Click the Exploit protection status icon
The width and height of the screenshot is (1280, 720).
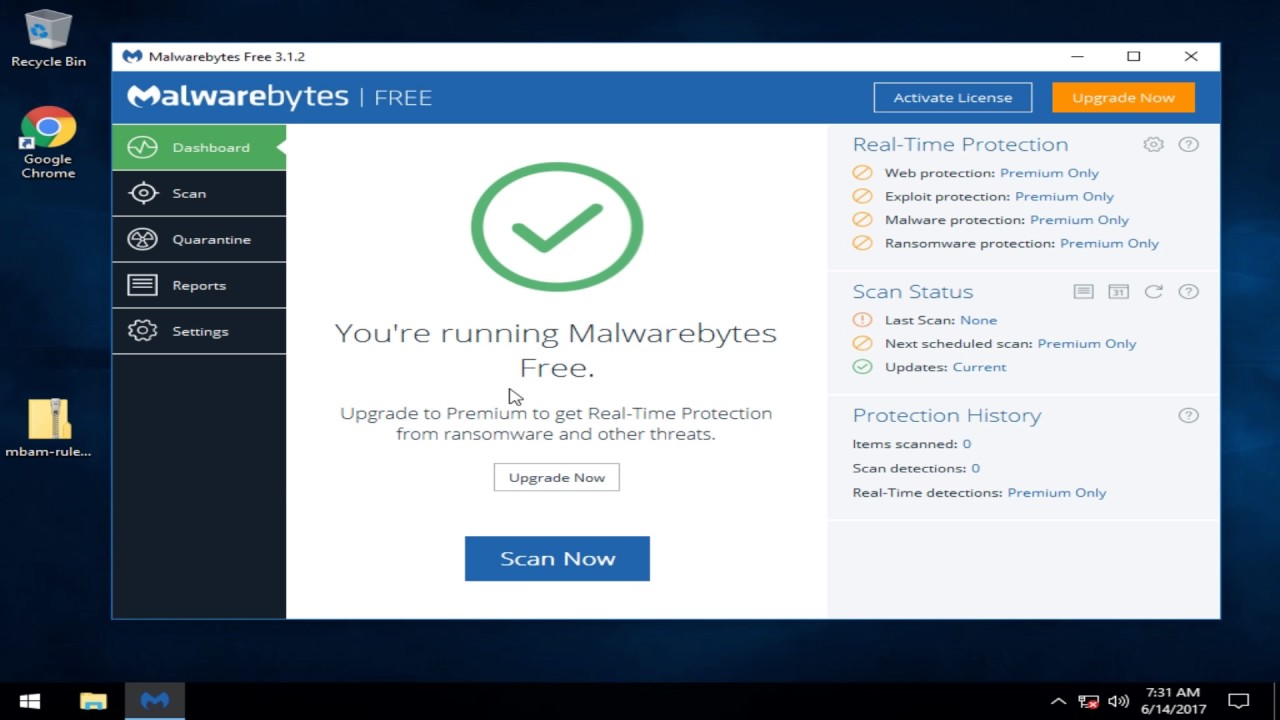click(x=862, y=196)
